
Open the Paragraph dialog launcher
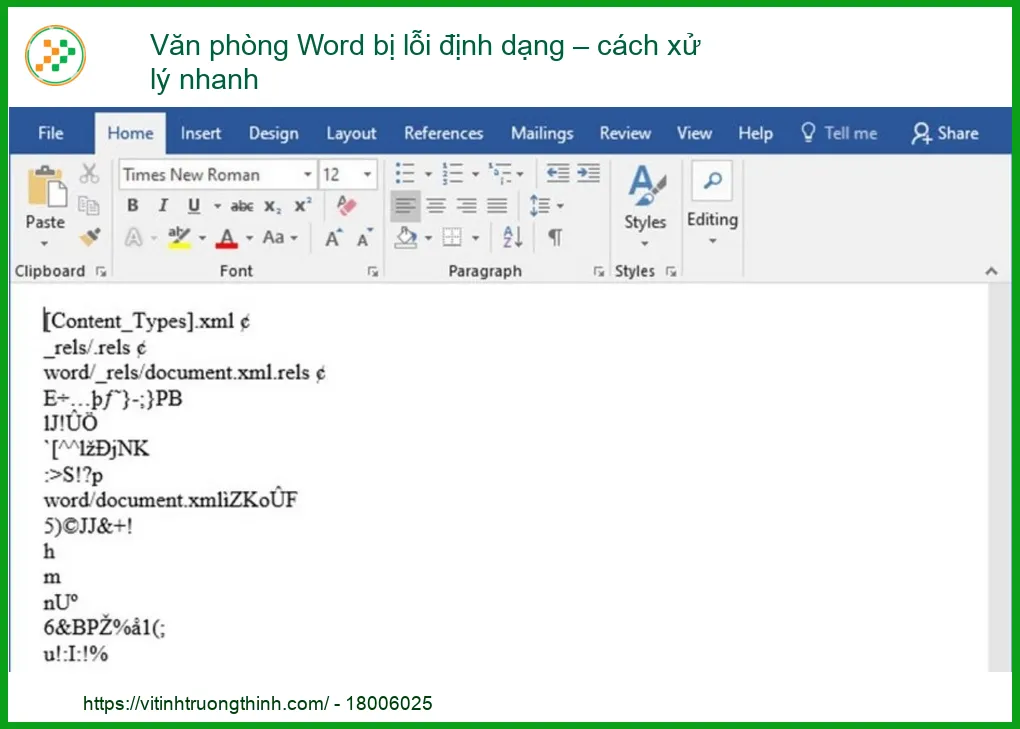click(x=598, y=272)
